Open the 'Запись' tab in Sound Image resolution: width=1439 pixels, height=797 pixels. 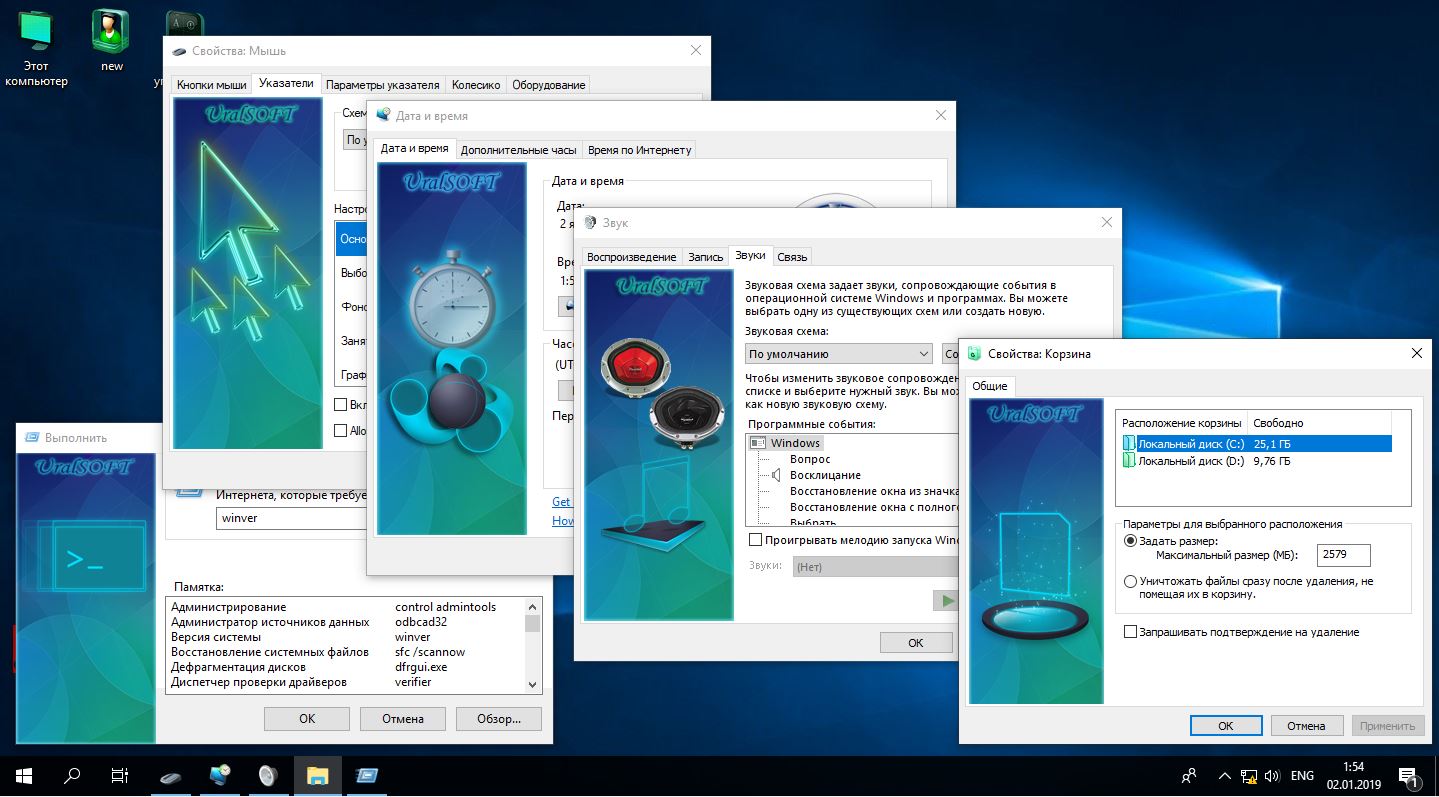click(x=705, y=257)
